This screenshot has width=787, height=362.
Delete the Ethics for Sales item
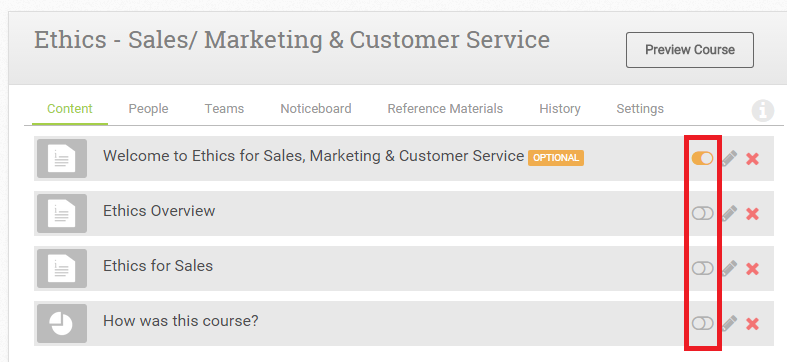point(752,269)
